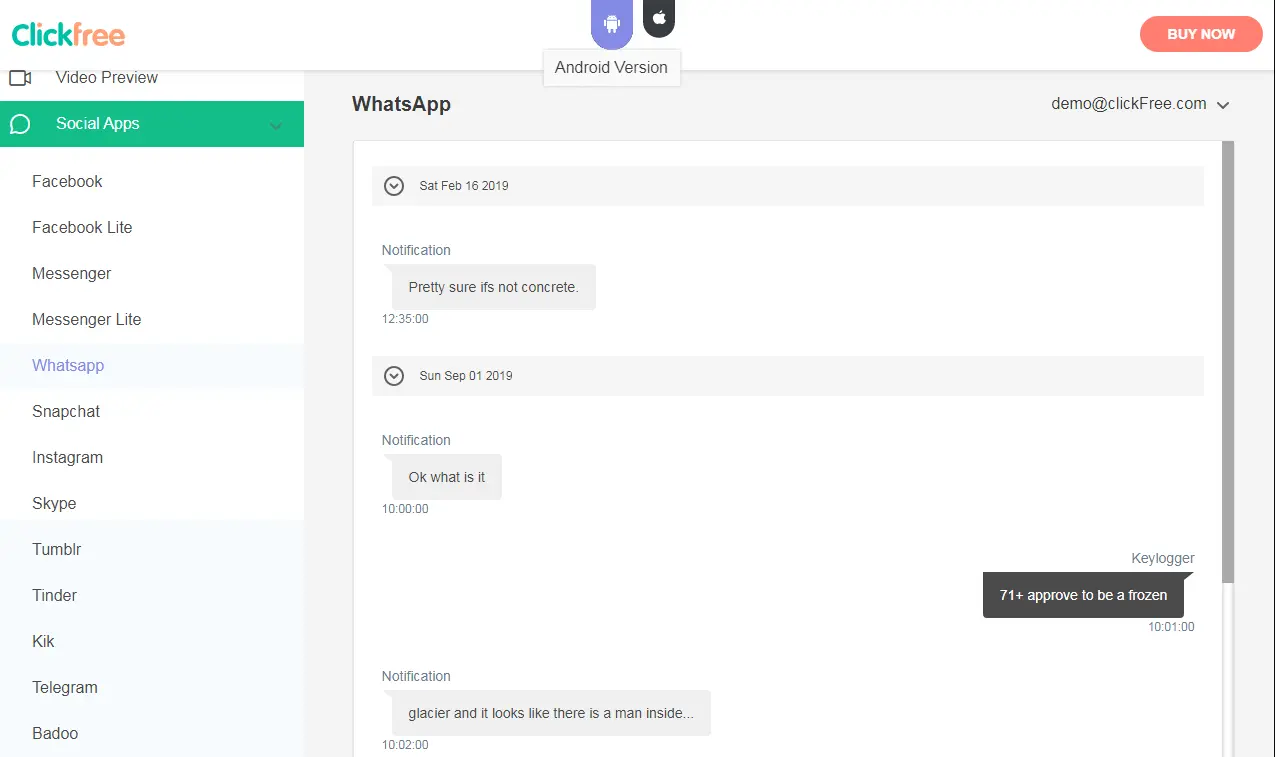
Task: Click the 'Sun Sep 01 2019' date text
Action: point(466,376)
